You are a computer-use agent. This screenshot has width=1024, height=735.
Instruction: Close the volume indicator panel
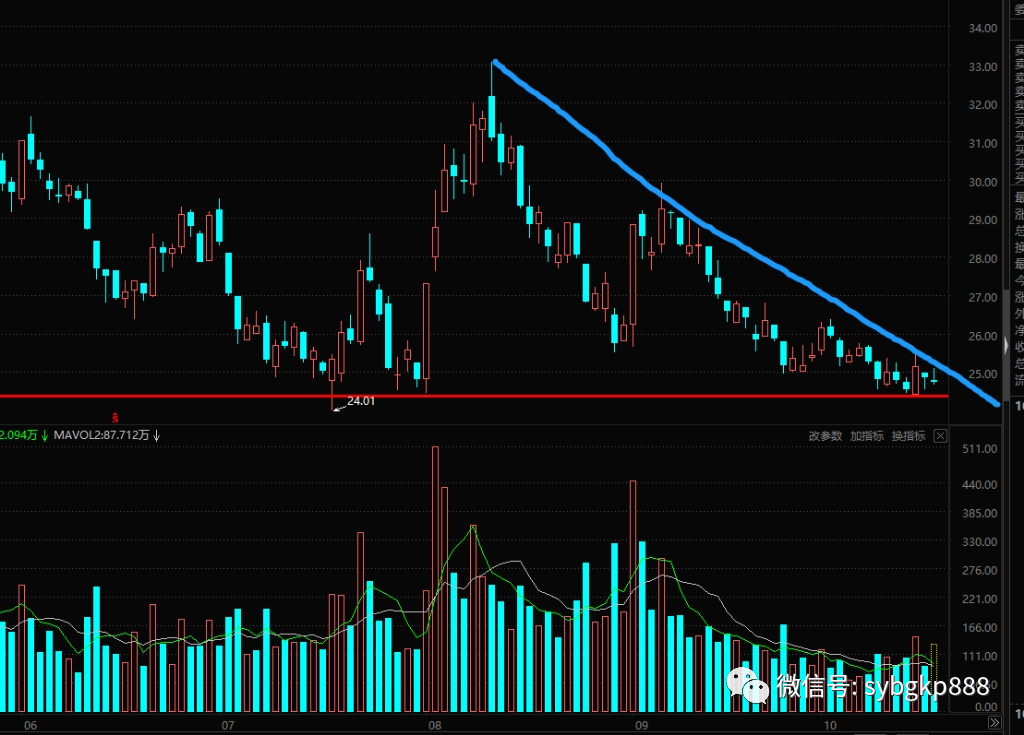tap(940, 436)
